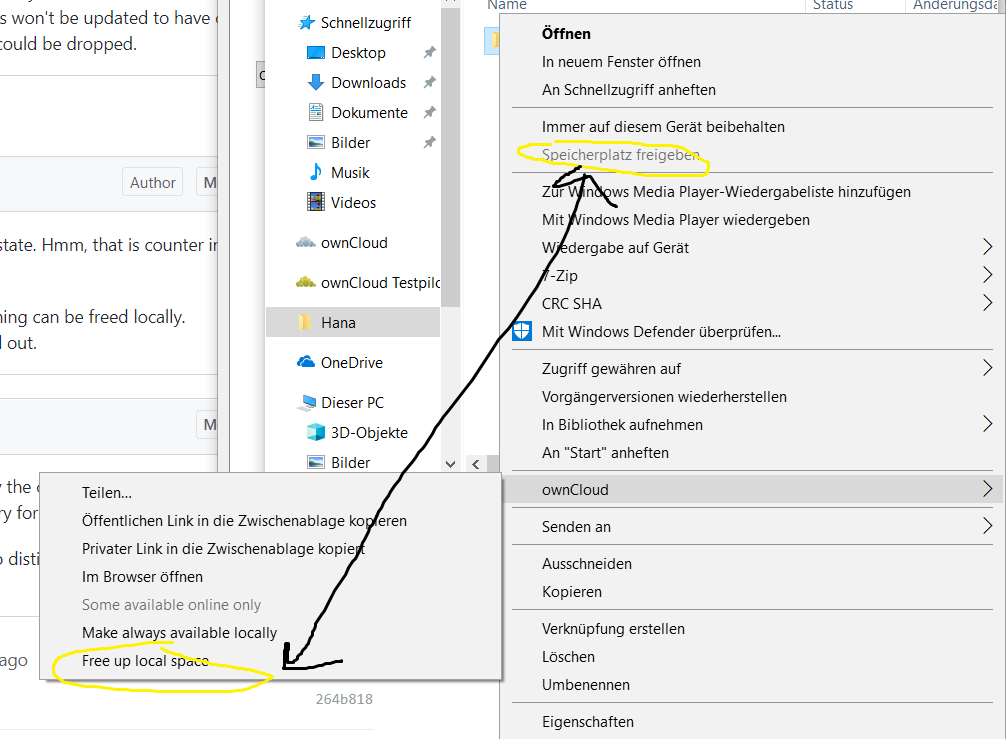Click the Windows Defender shield icon
Image resolution: width=1006 pixels, height=739 pixels.
(521, 331)
